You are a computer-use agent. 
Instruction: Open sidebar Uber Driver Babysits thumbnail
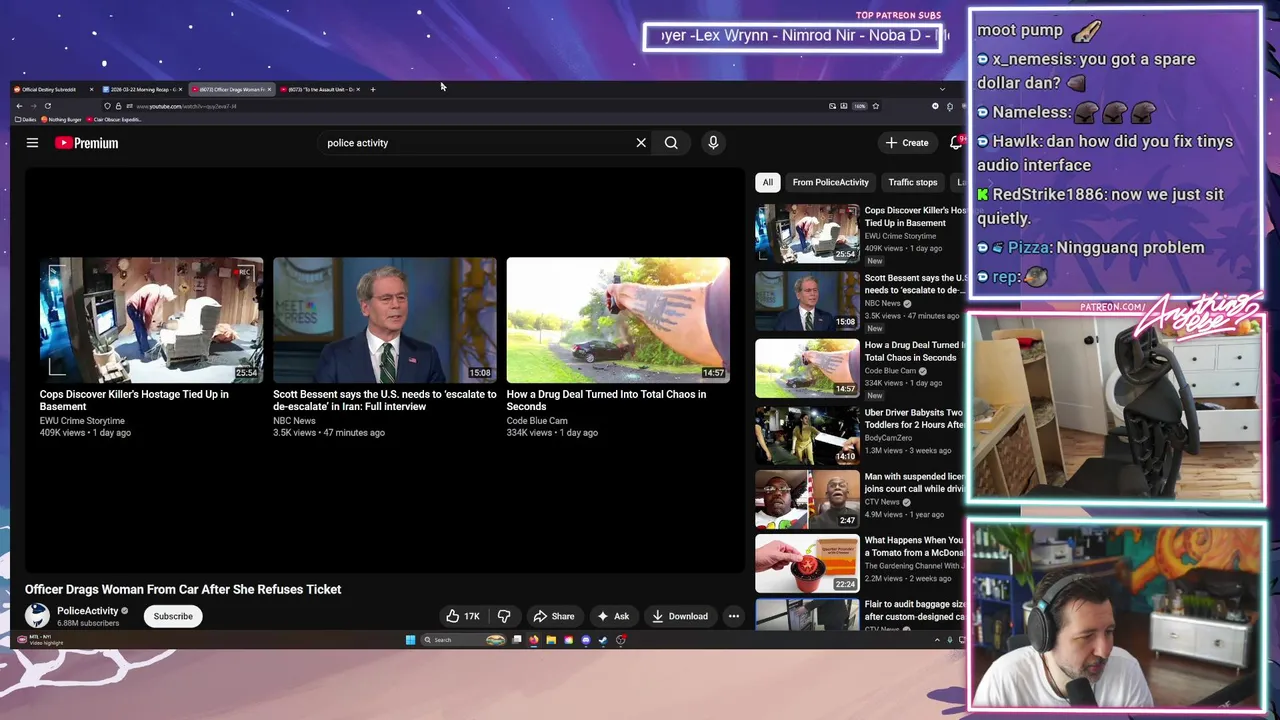pos(807,434)
